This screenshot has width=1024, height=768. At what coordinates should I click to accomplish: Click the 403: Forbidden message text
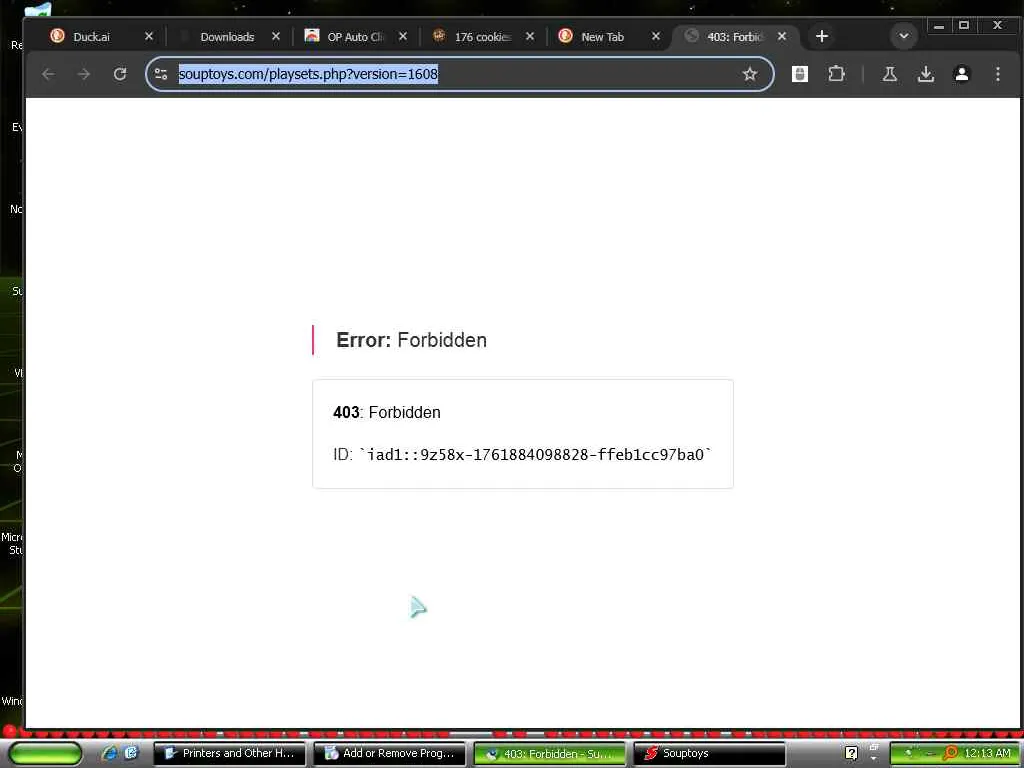[387, 413]
